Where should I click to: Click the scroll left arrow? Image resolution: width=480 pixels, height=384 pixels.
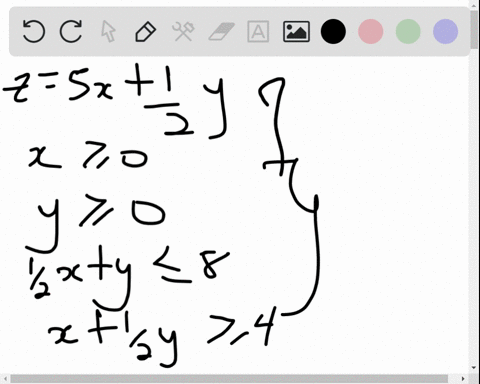click(6, 379)
